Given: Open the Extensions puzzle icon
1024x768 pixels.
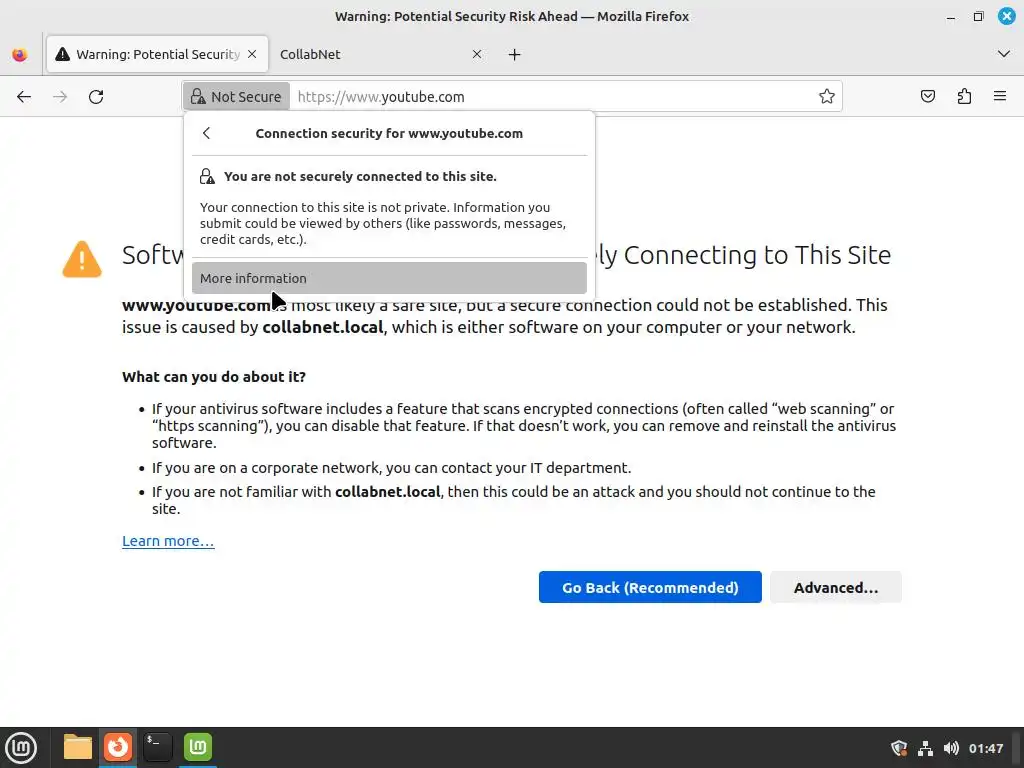Looking at the screenshot, I should 964,97.
